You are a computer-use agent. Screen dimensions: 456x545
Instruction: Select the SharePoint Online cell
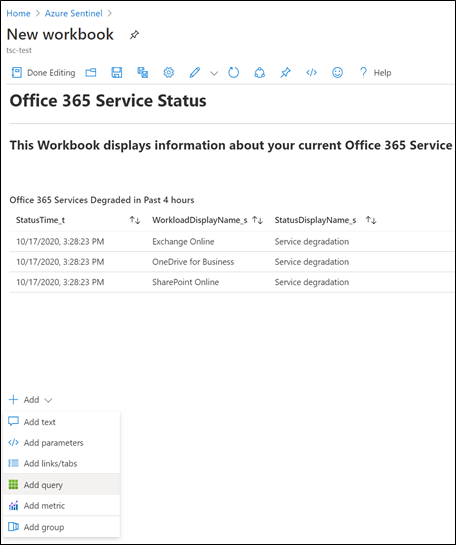point(186,282)
